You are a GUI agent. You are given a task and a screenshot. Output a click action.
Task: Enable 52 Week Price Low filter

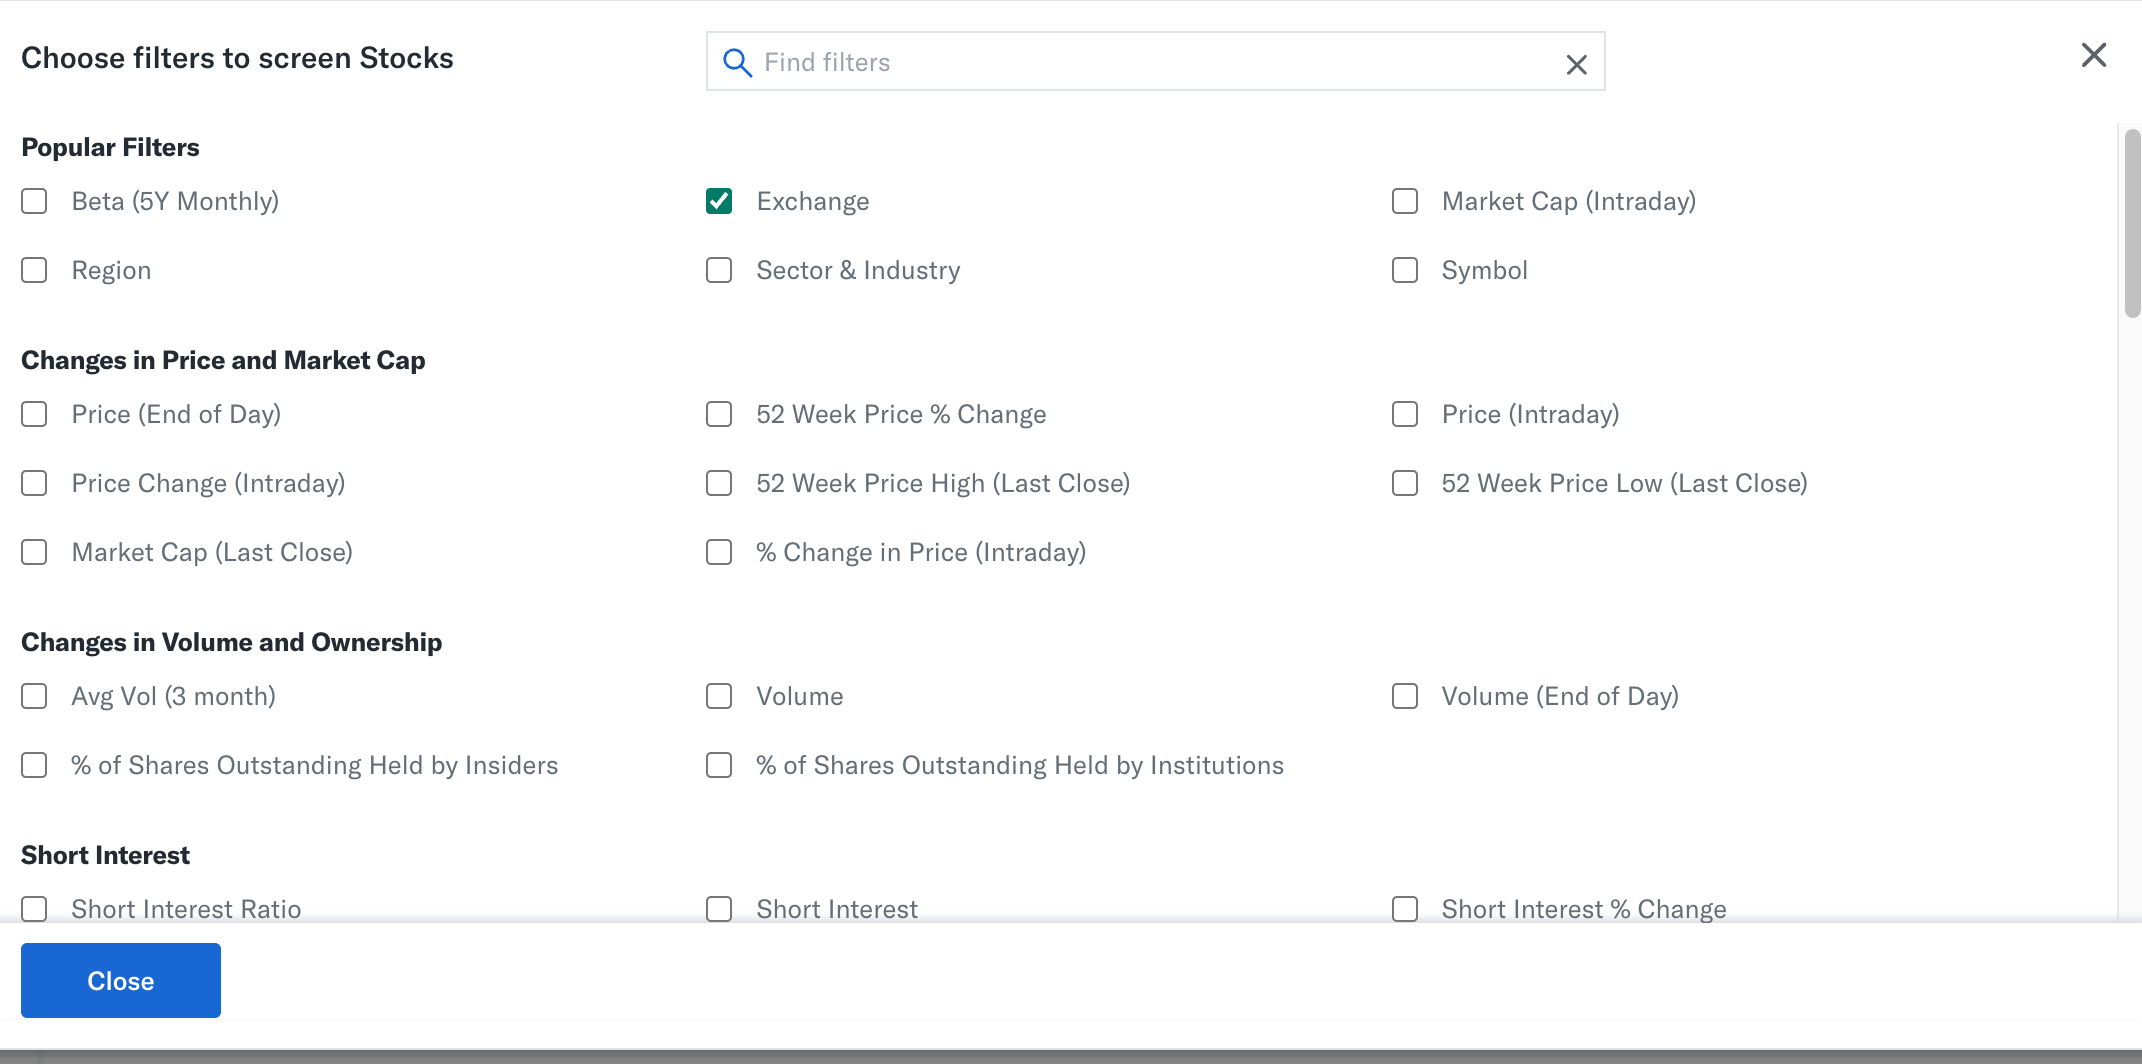[1405, 483]
